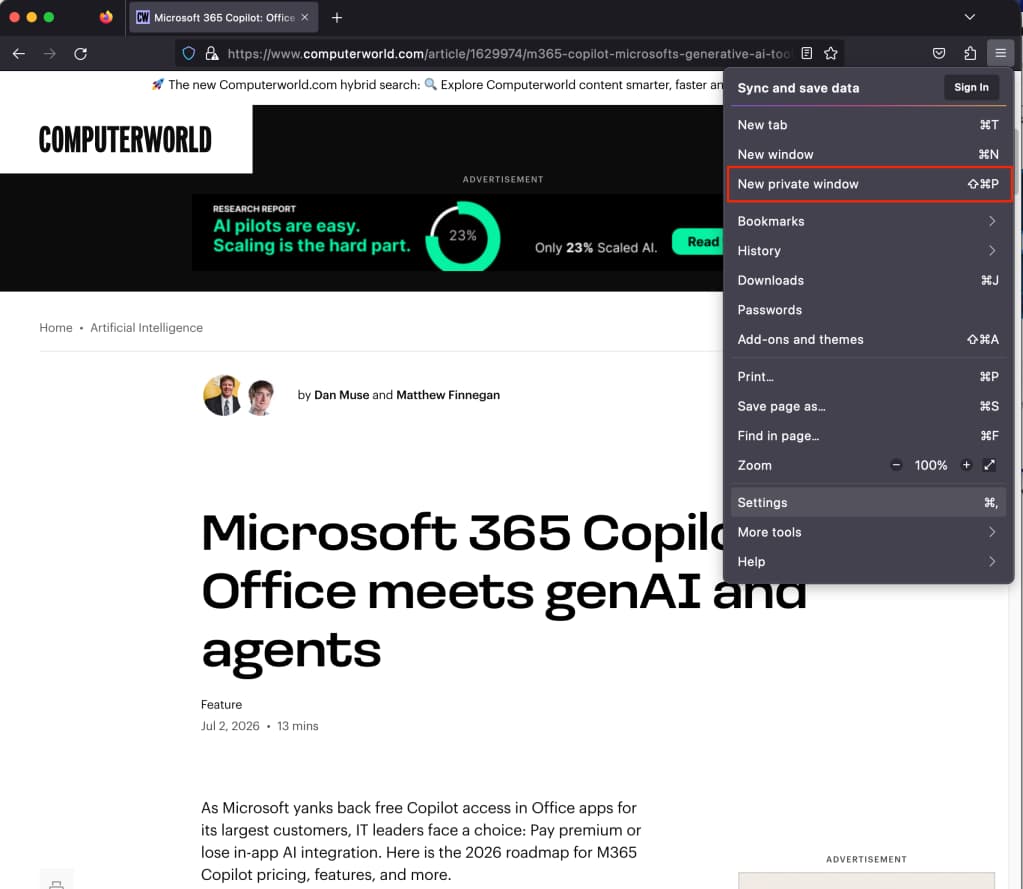Show site security padlock info

coord(211,53)
